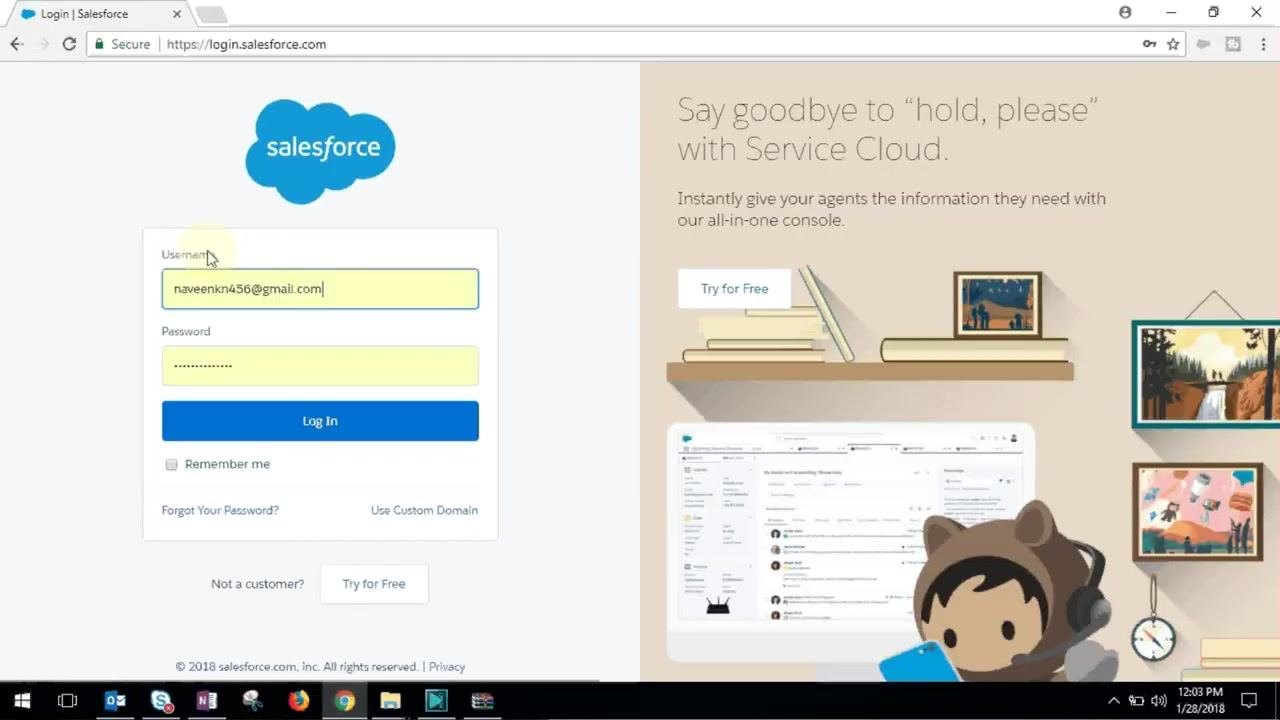This screenshot has width=1280, height=720.
Task: Show hidden system tray icons
Action: tap(1114, 701)
